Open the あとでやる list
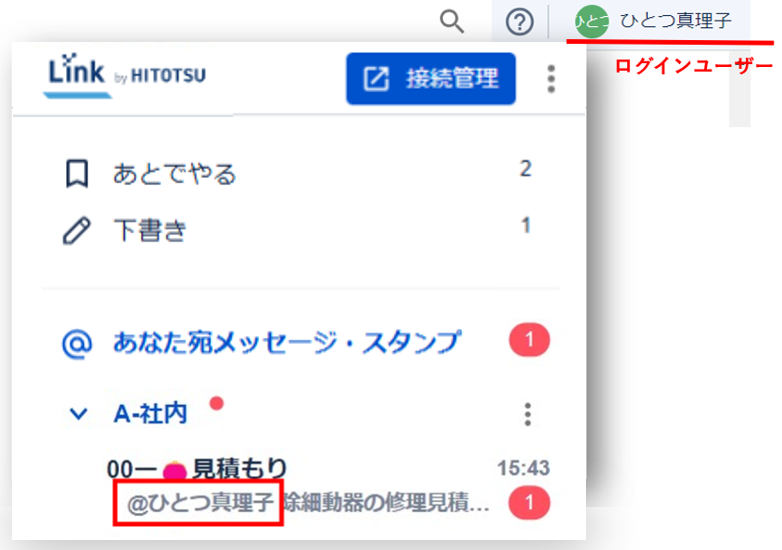Viewport: 782px width, 550px height. [175, 174]
